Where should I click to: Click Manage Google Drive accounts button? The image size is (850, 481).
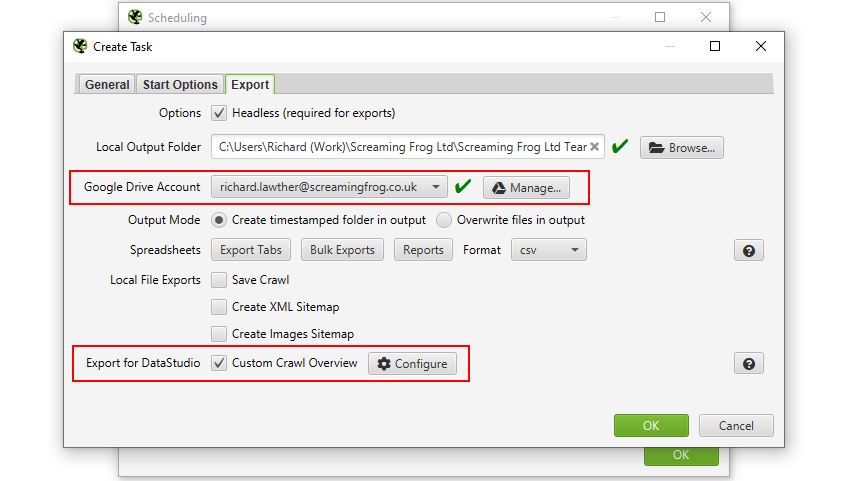point(526,188)
